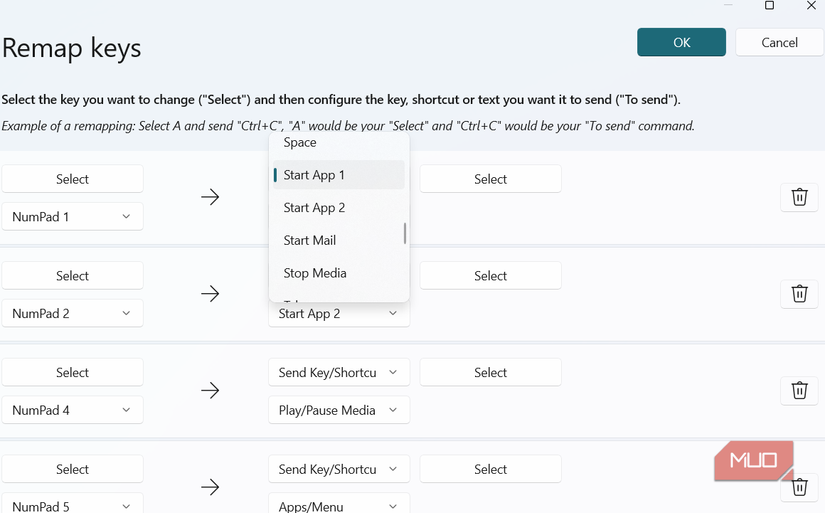Remove the NumPad 4 mapping with trash icon

(799, 390)
